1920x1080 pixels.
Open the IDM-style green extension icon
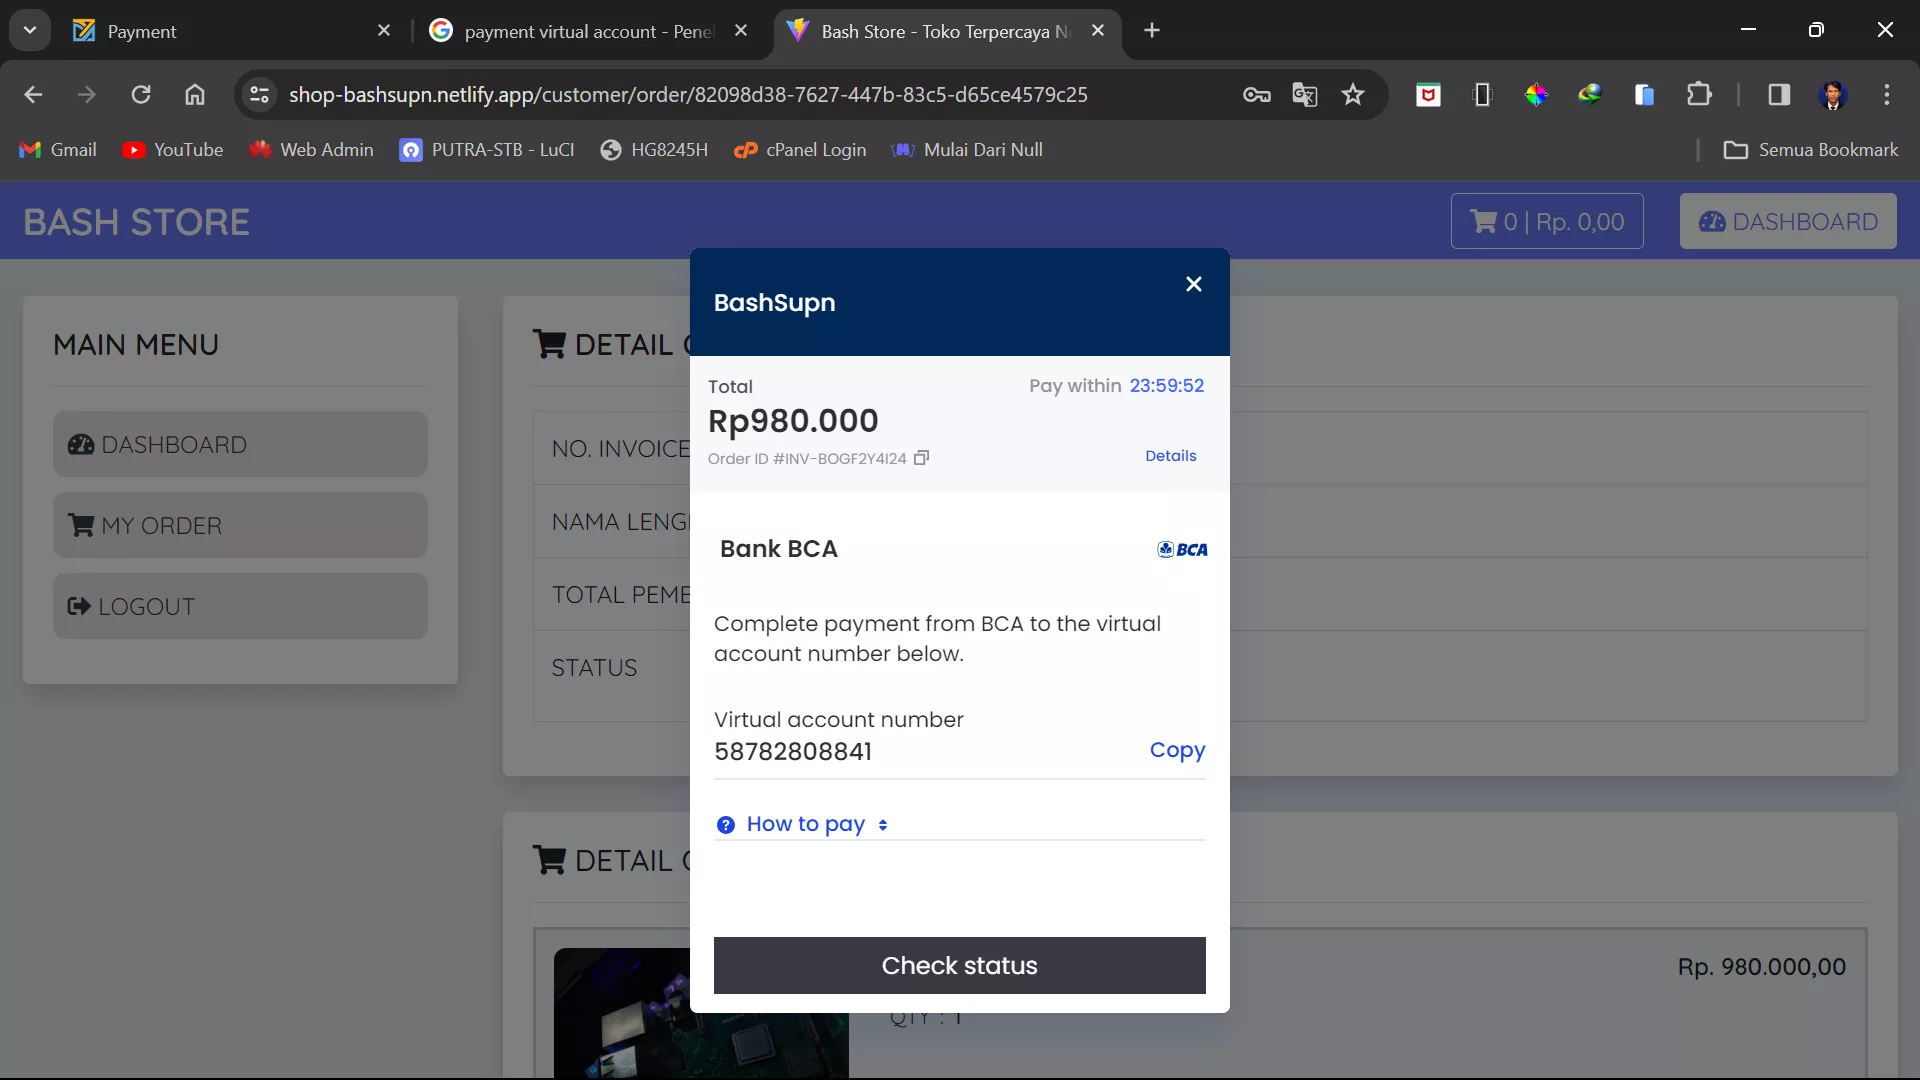[x=1590, y=95]
